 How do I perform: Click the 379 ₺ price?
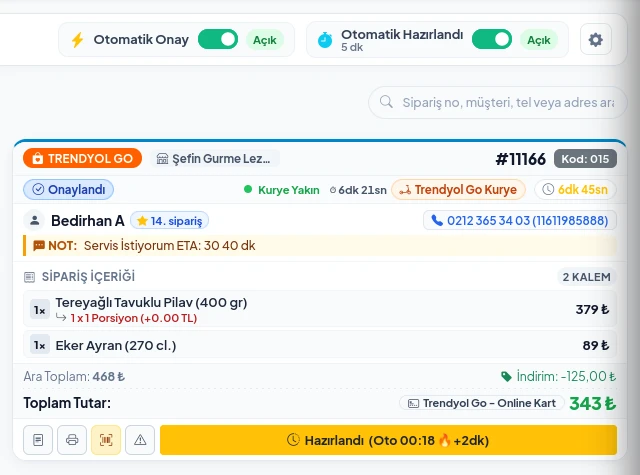592,310
